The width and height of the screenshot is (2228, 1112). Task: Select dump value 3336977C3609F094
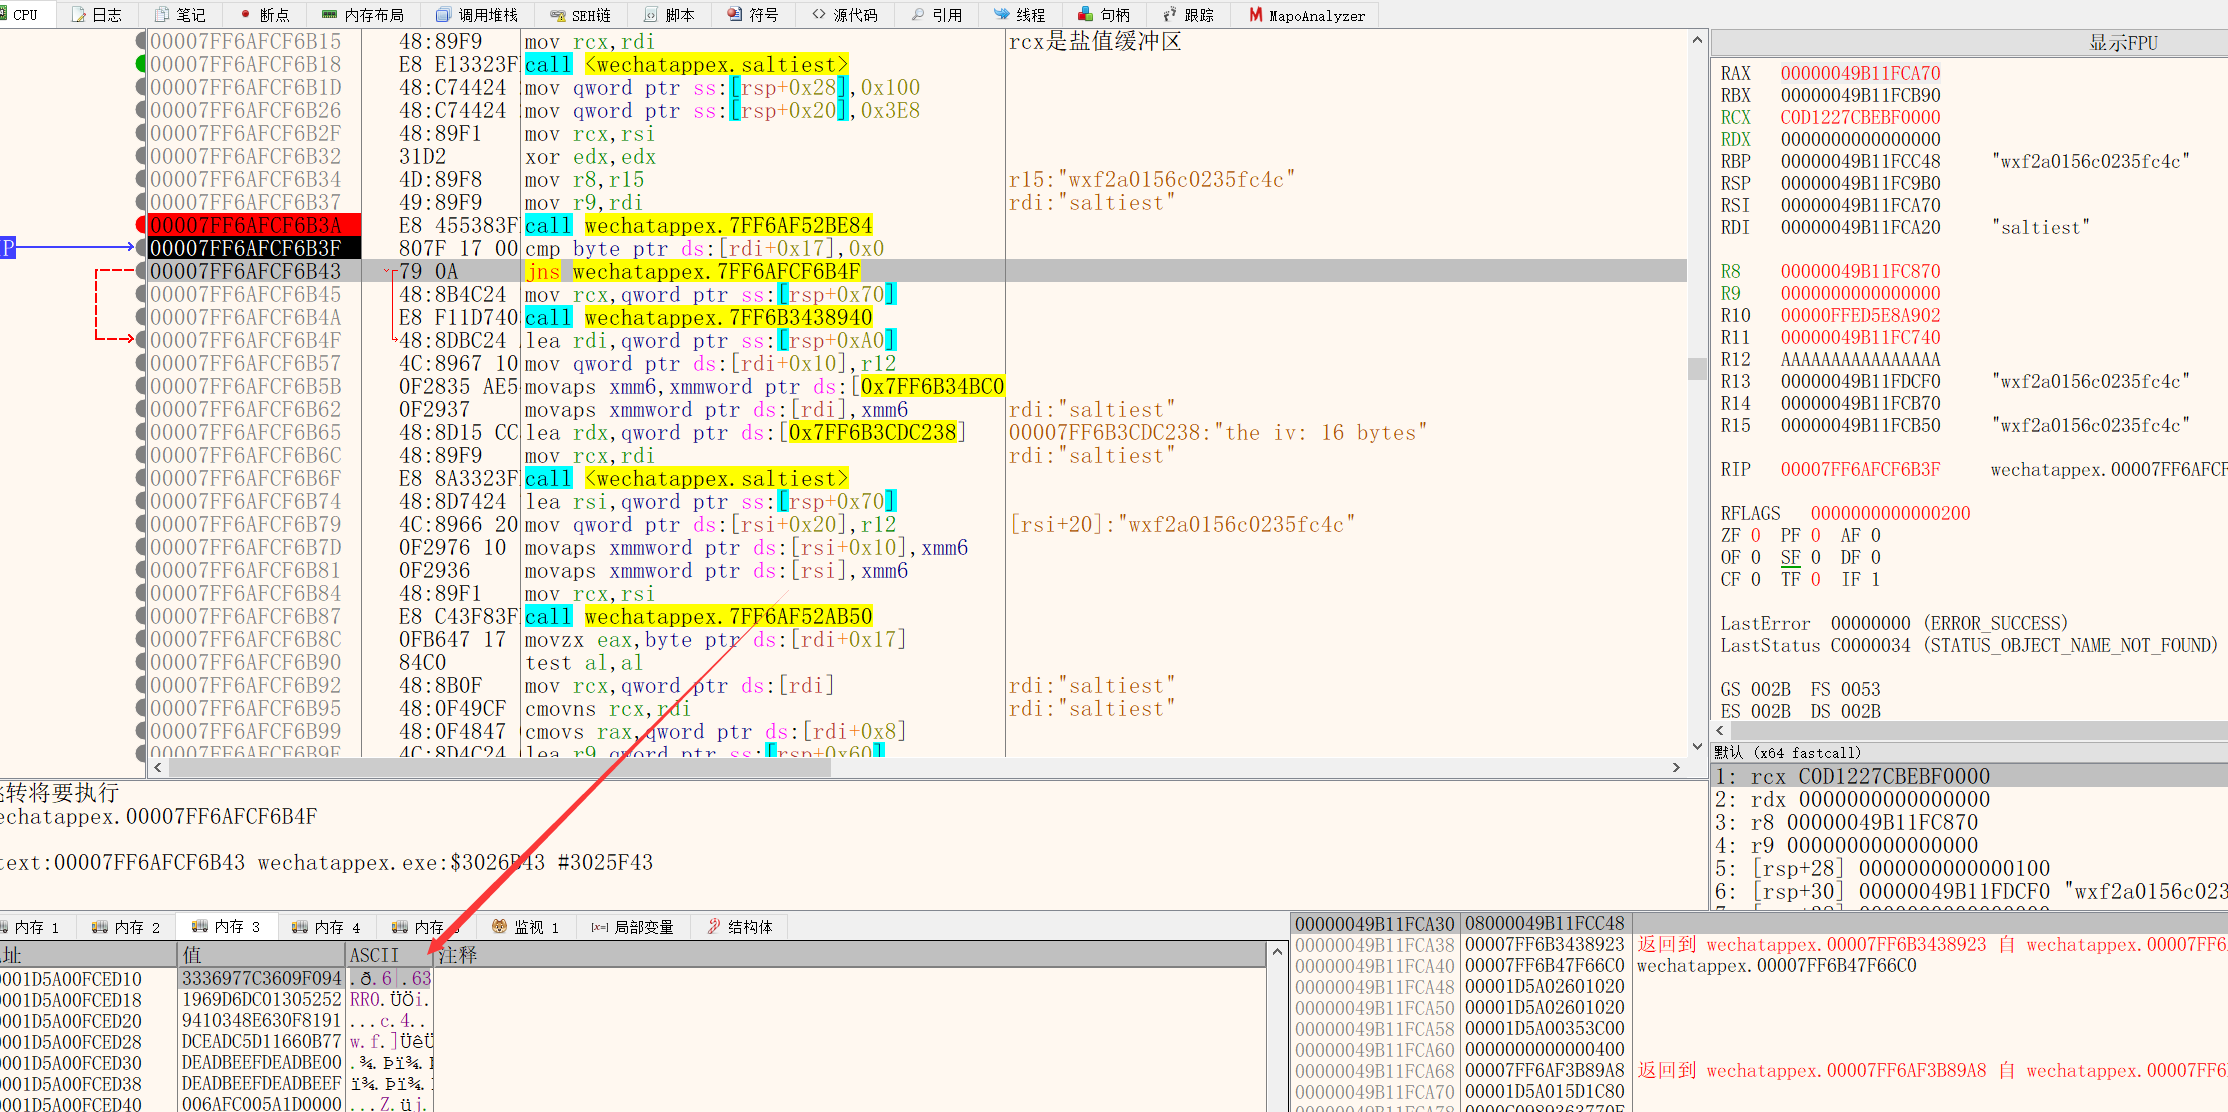(x=262, y=978)
